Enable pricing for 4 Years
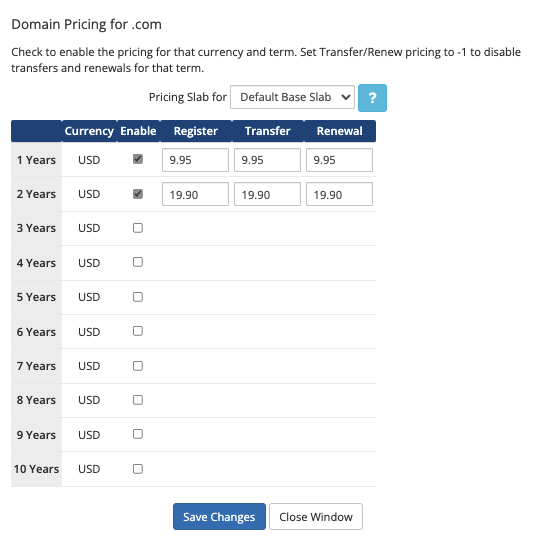Viewport: 534px width, 549px height. pos(138,262)
